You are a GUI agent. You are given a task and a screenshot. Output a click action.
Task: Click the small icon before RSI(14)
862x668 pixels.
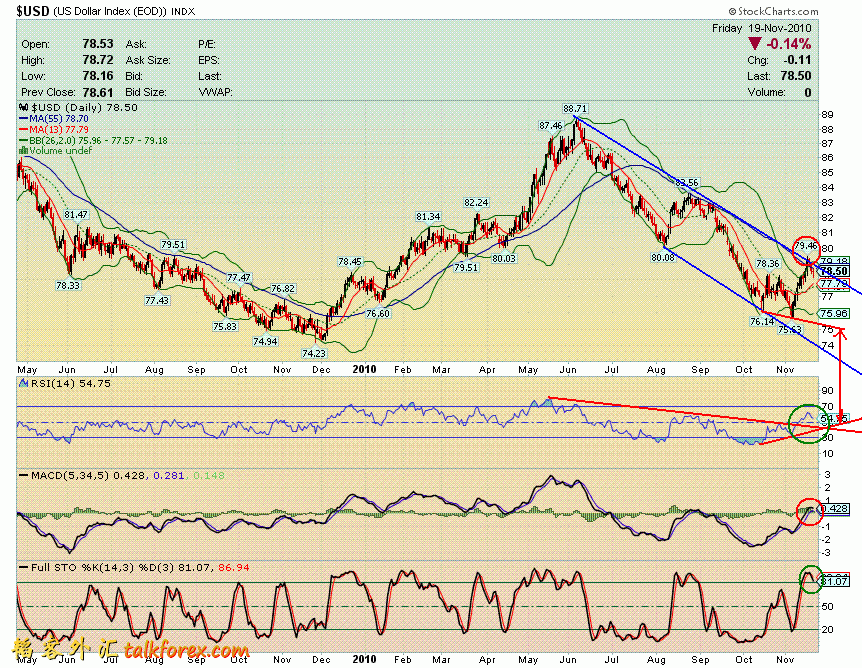coord(24,383)
